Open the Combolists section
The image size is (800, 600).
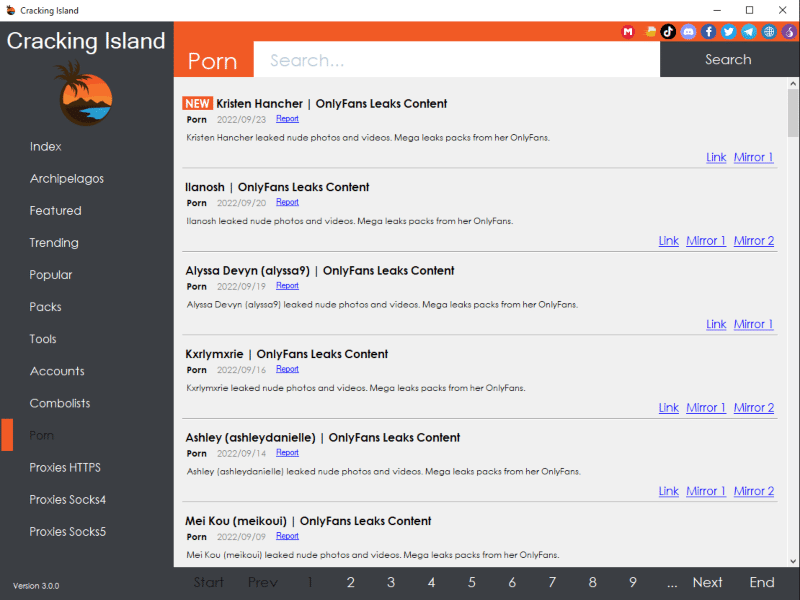click(x=60, y=404)
